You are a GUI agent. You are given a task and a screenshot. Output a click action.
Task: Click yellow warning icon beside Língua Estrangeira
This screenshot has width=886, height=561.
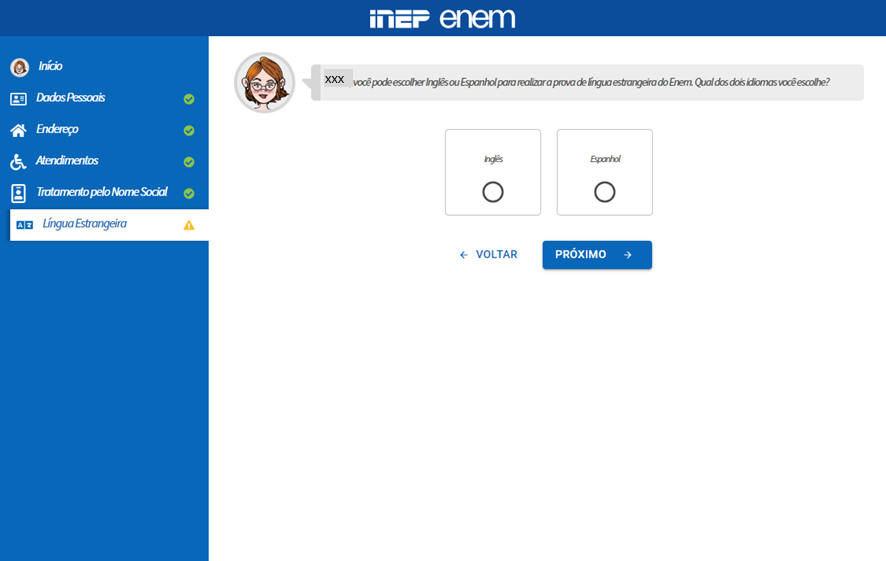click(189, 225)
